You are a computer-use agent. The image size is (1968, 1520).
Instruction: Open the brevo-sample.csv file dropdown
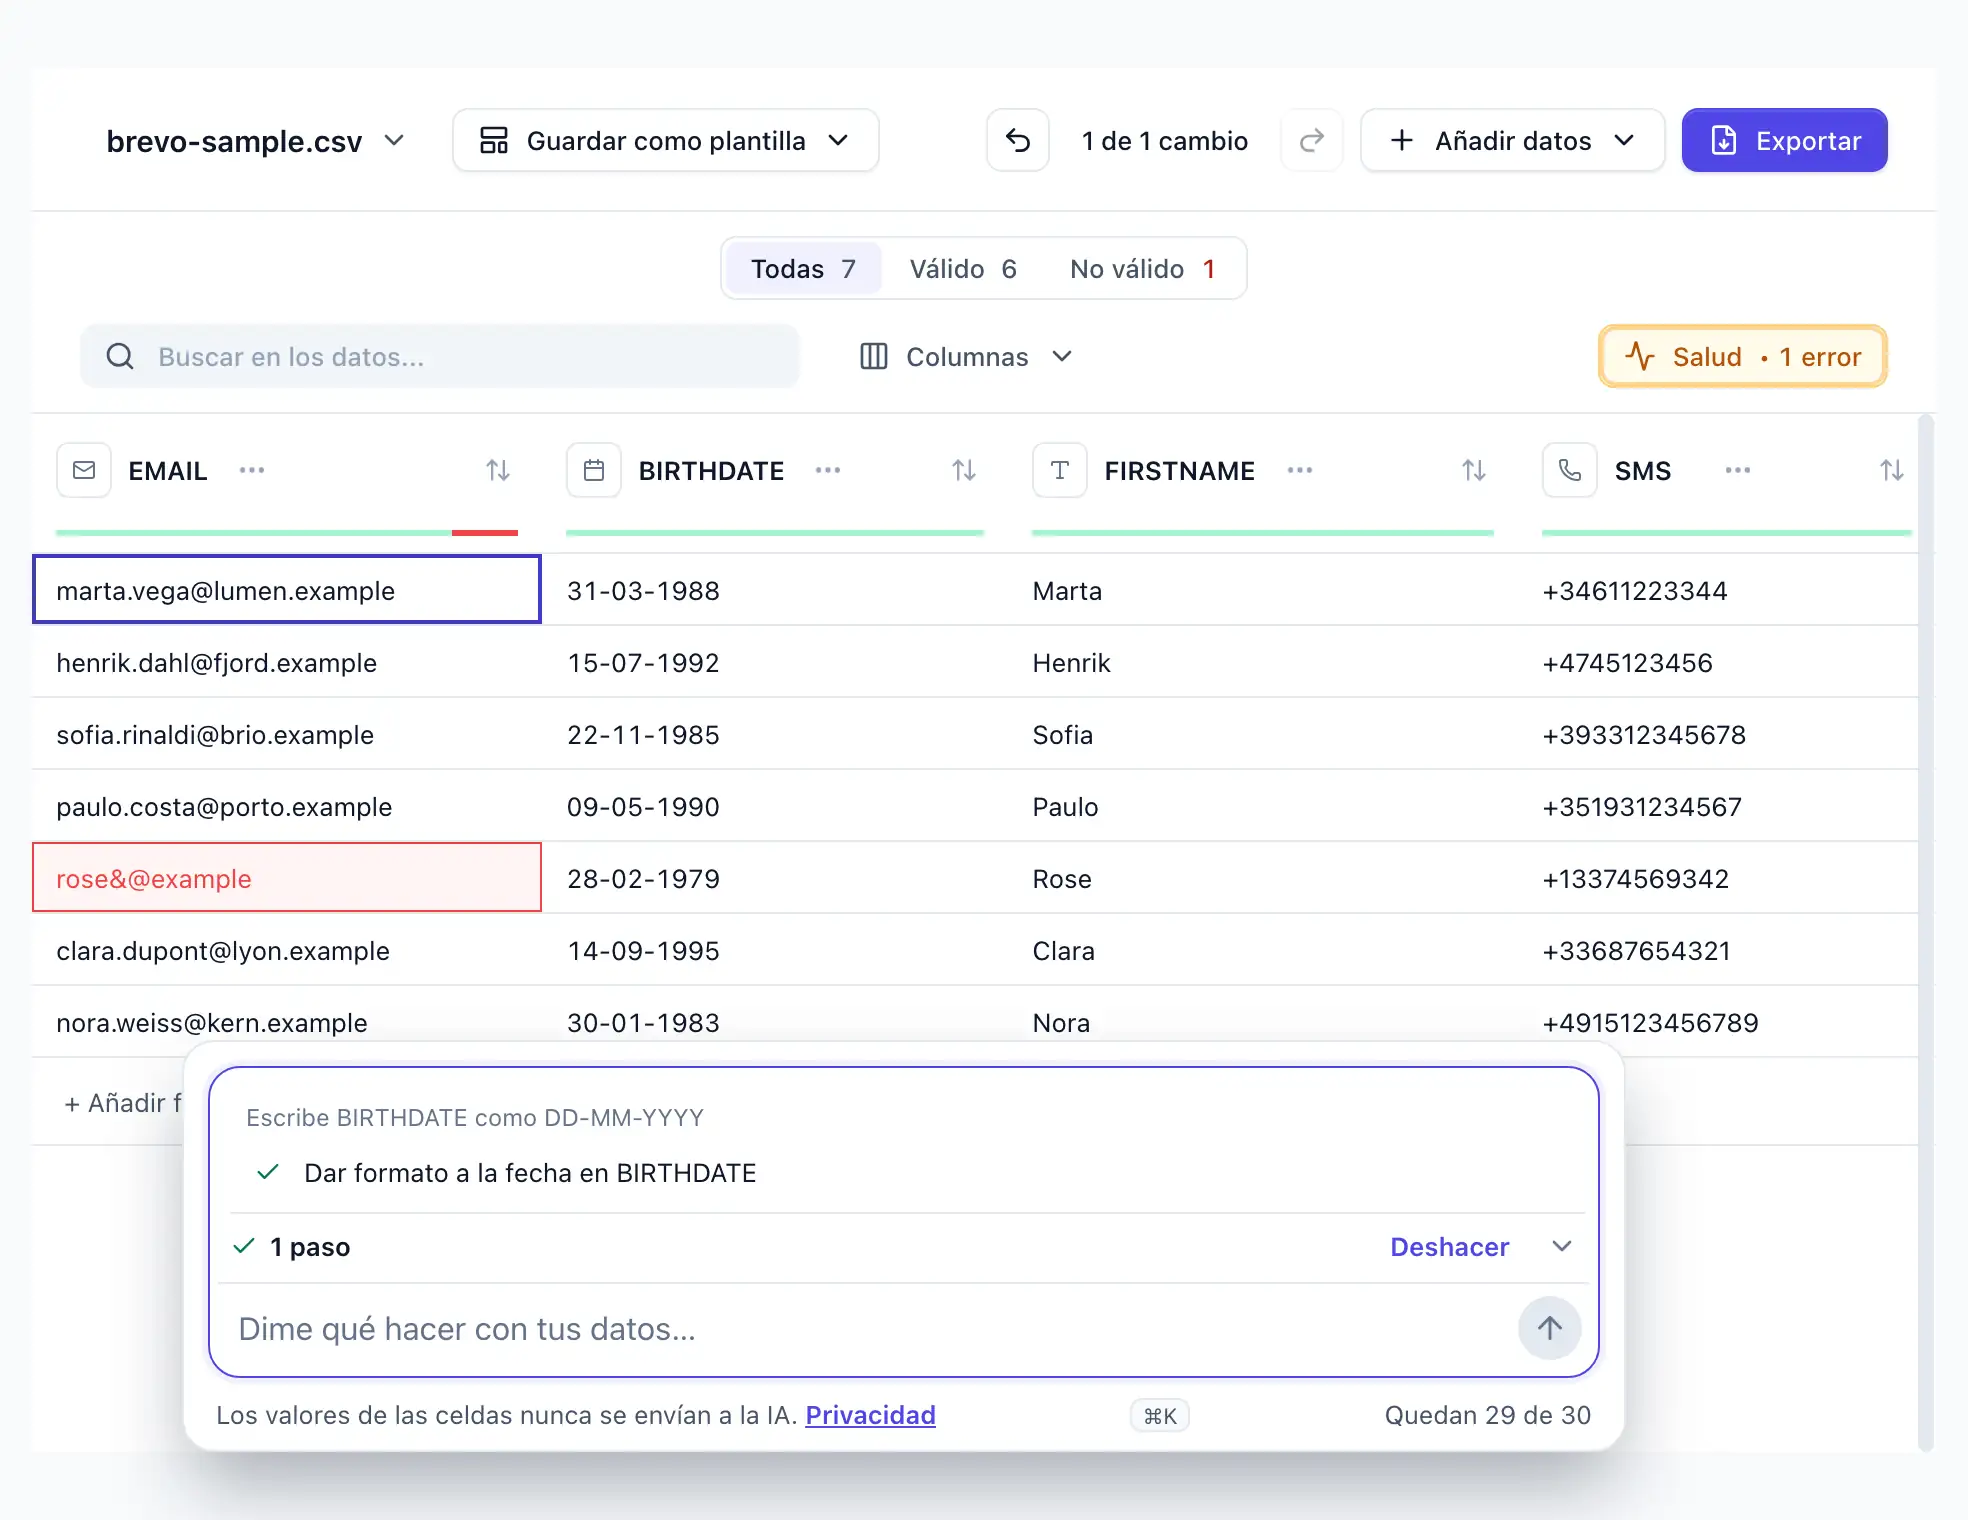tap(256, 141)
